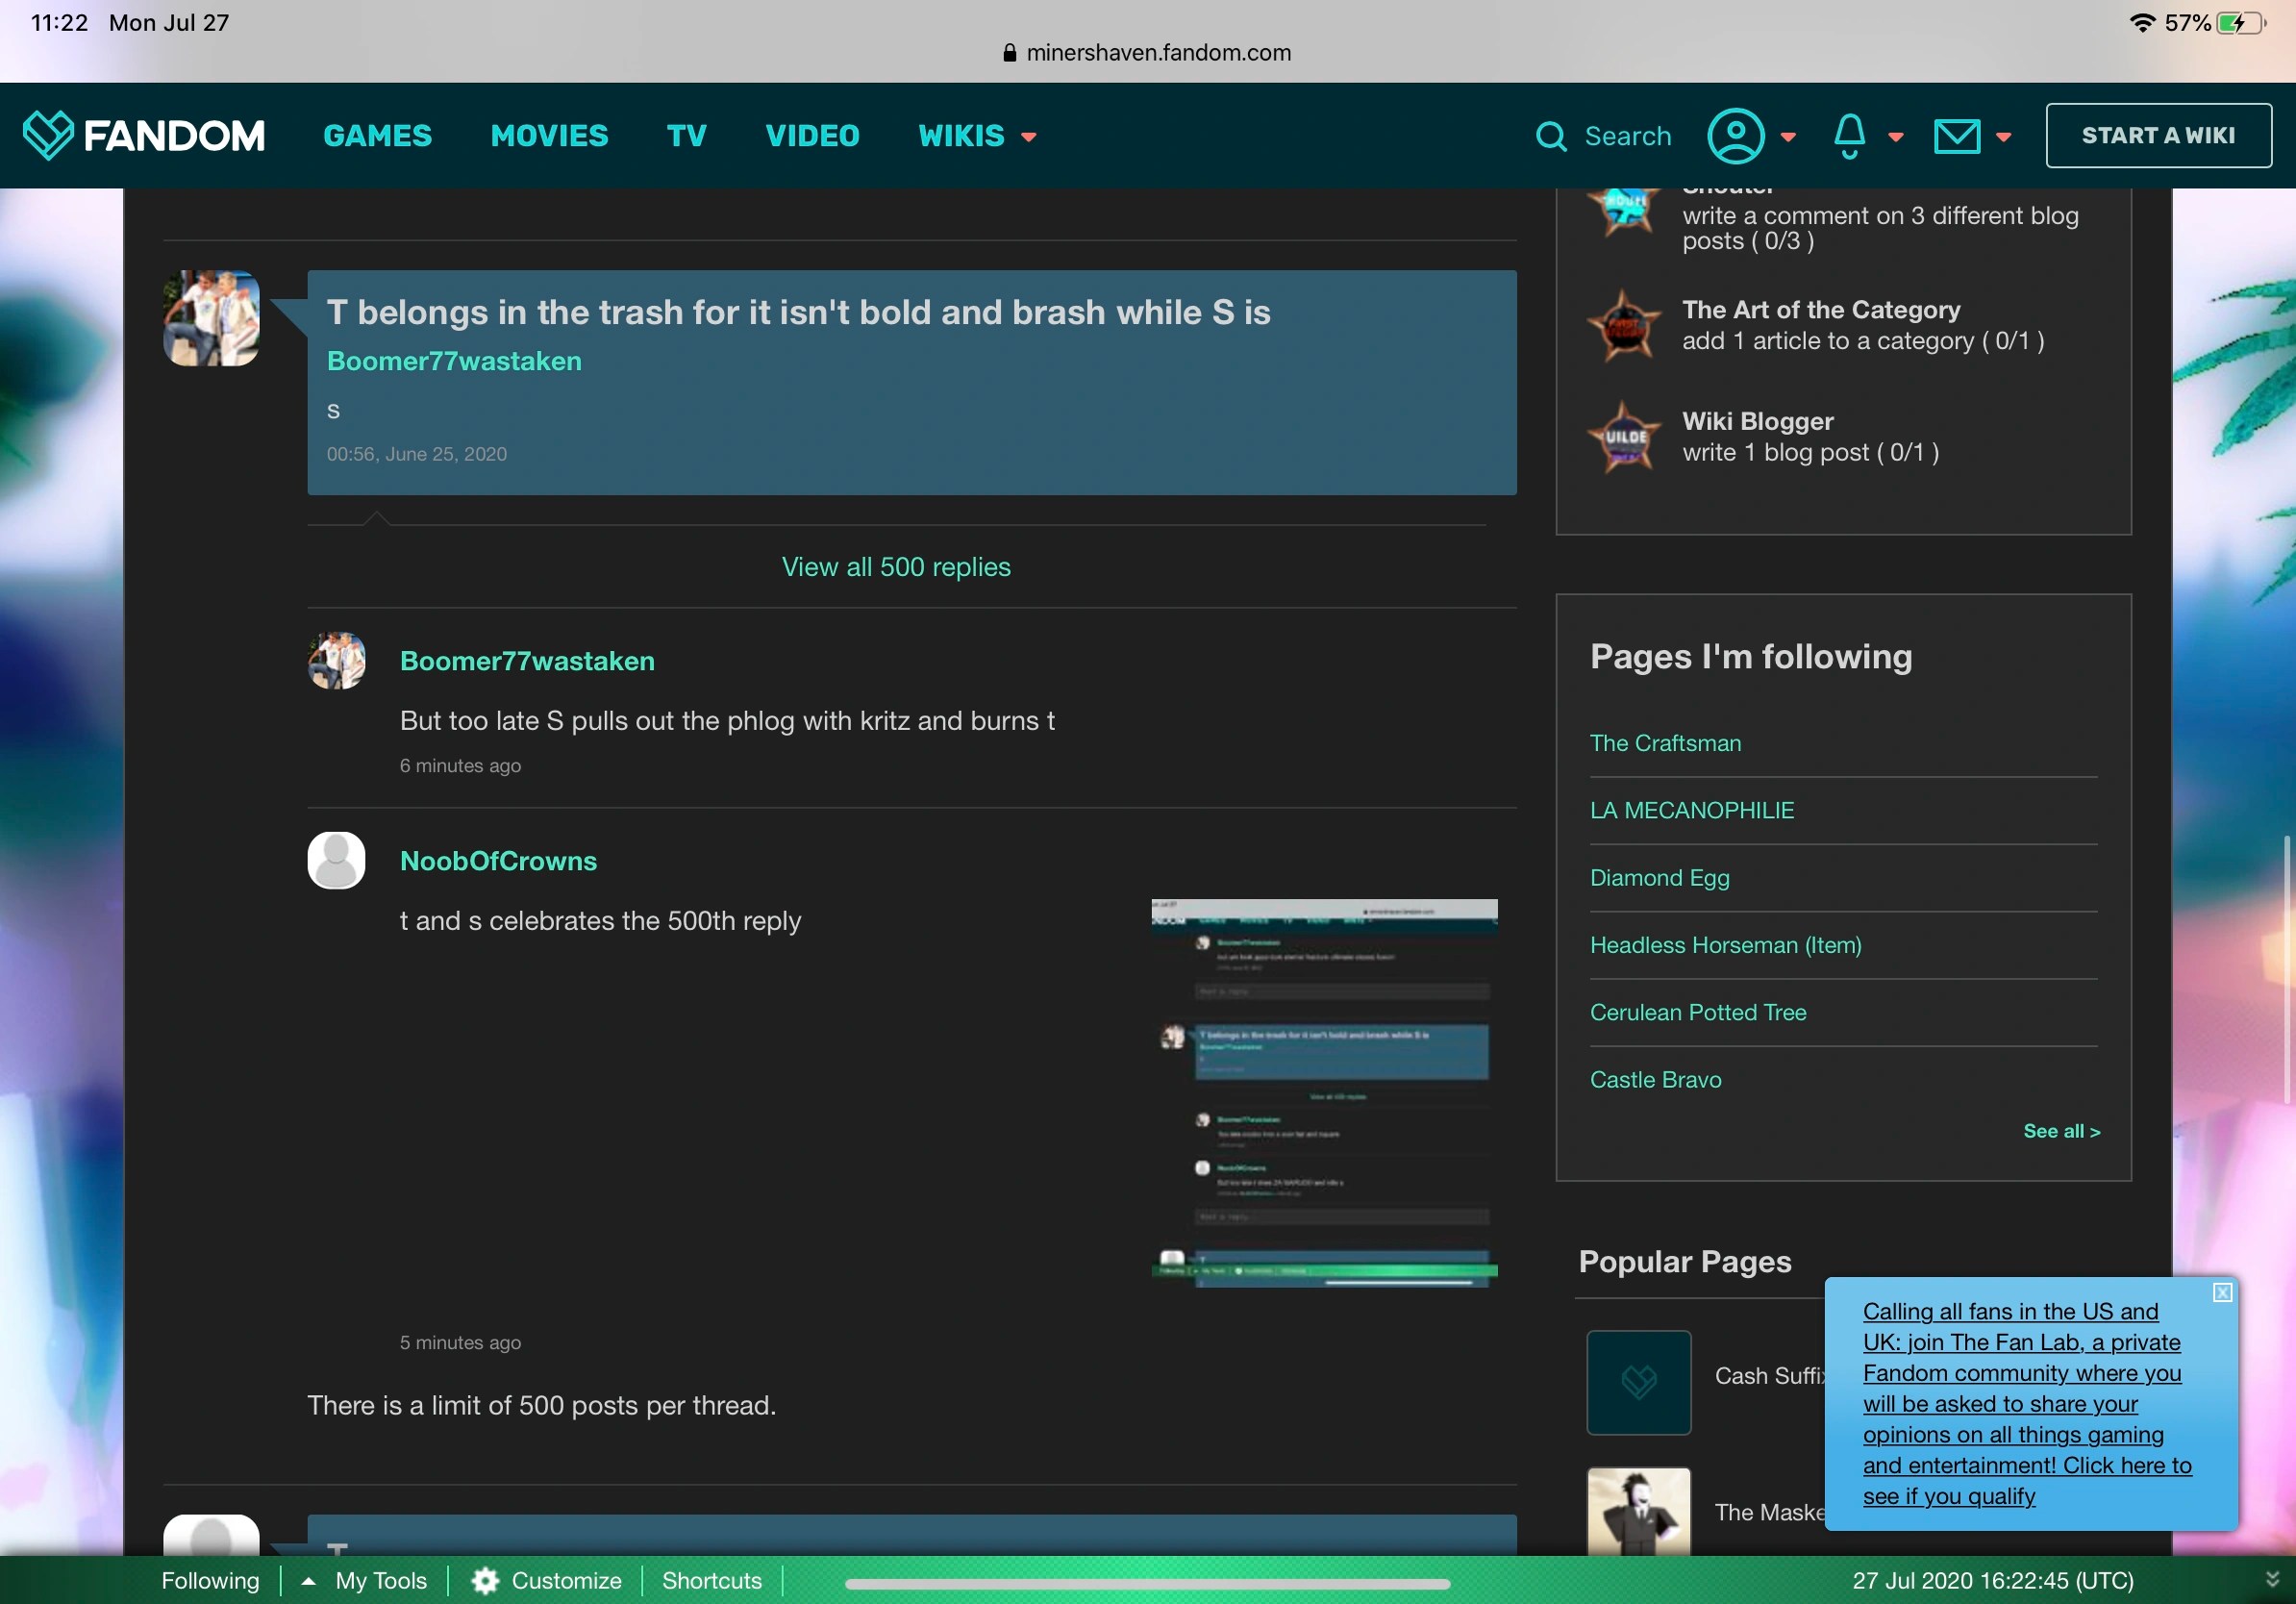Open the user profile avatar icon
Viewport: 2296px width, 1604px height.
point(1735,136)
